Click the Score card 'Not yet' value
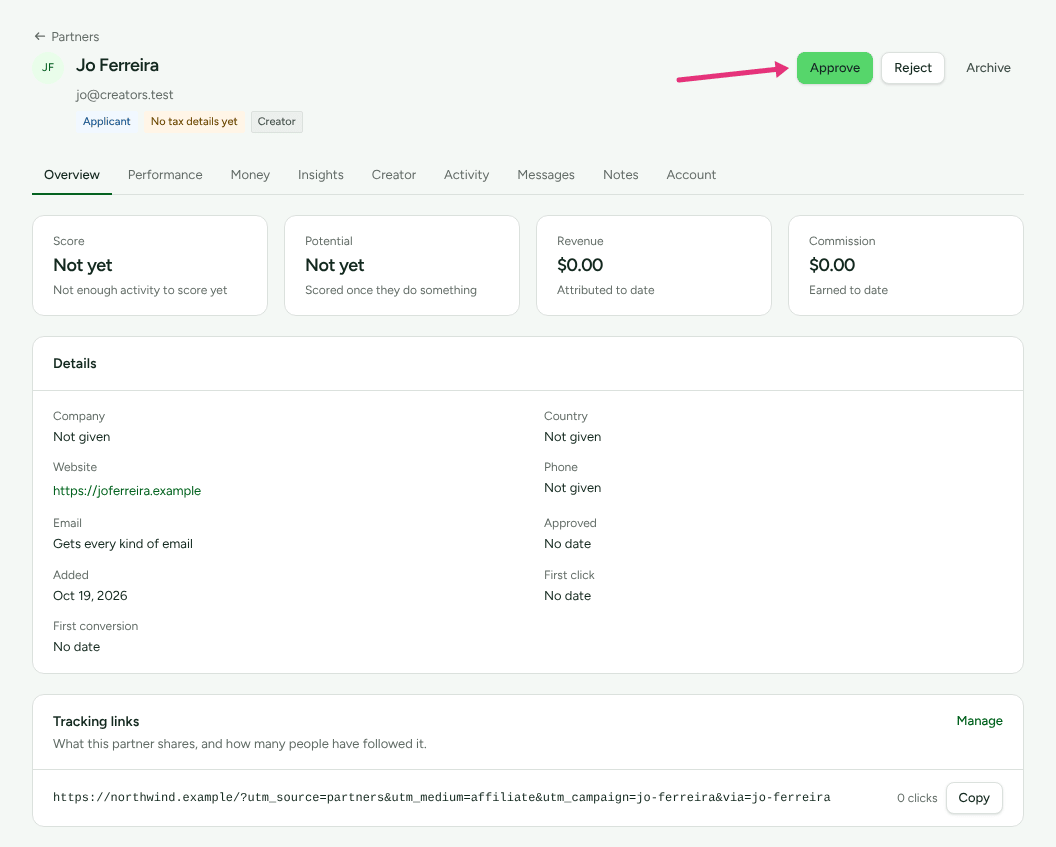The image size is (1056, 847). (x=83, y=265)
